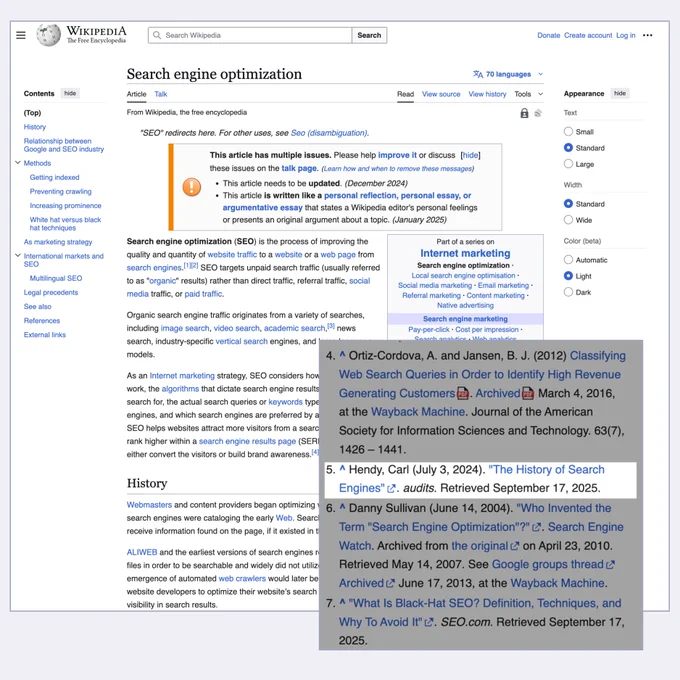
Task: Click caret back-link of reference 4
Action: (343, 354)
